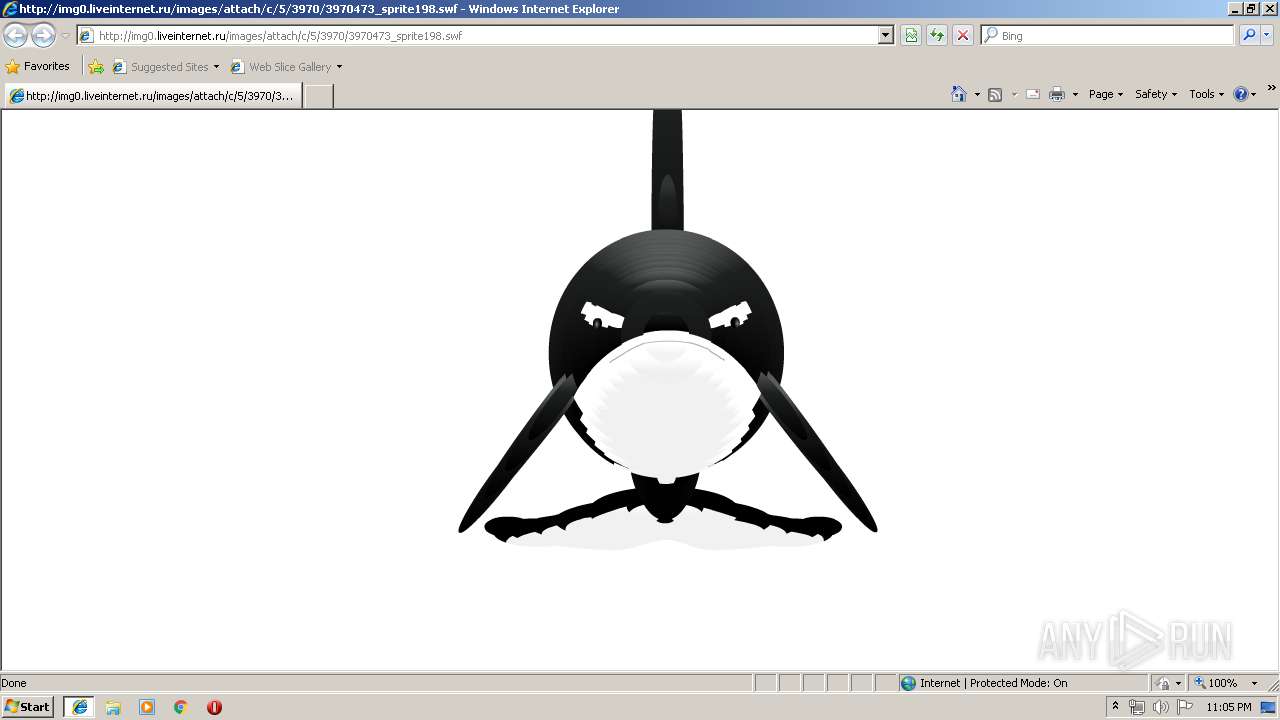1280x720 pixels.
Task: Click the Print printer icon
Action: point(1057,94)
